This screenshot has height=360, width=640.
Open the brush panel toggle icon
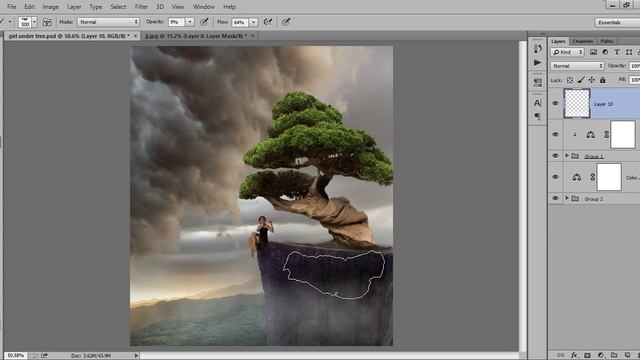point(47,22)
